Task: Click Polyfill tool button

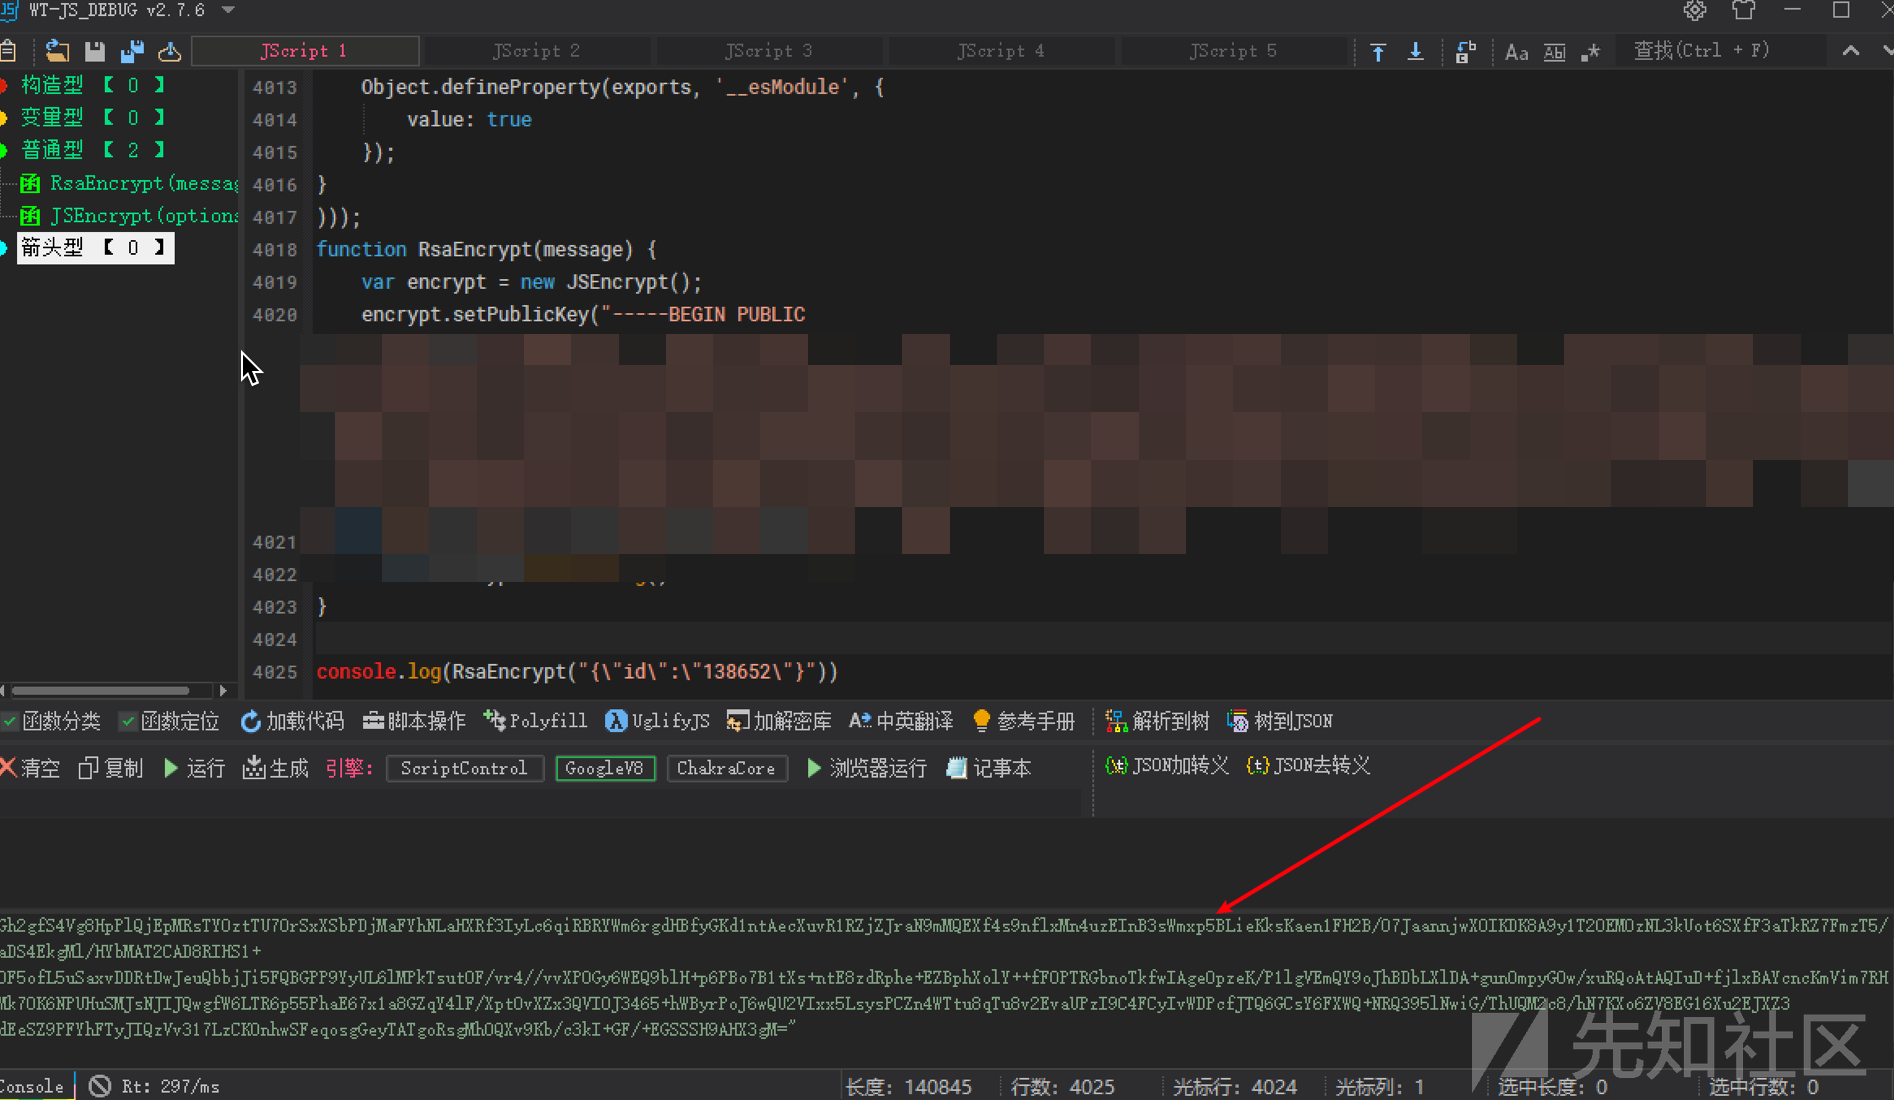Action: point(535,721)
